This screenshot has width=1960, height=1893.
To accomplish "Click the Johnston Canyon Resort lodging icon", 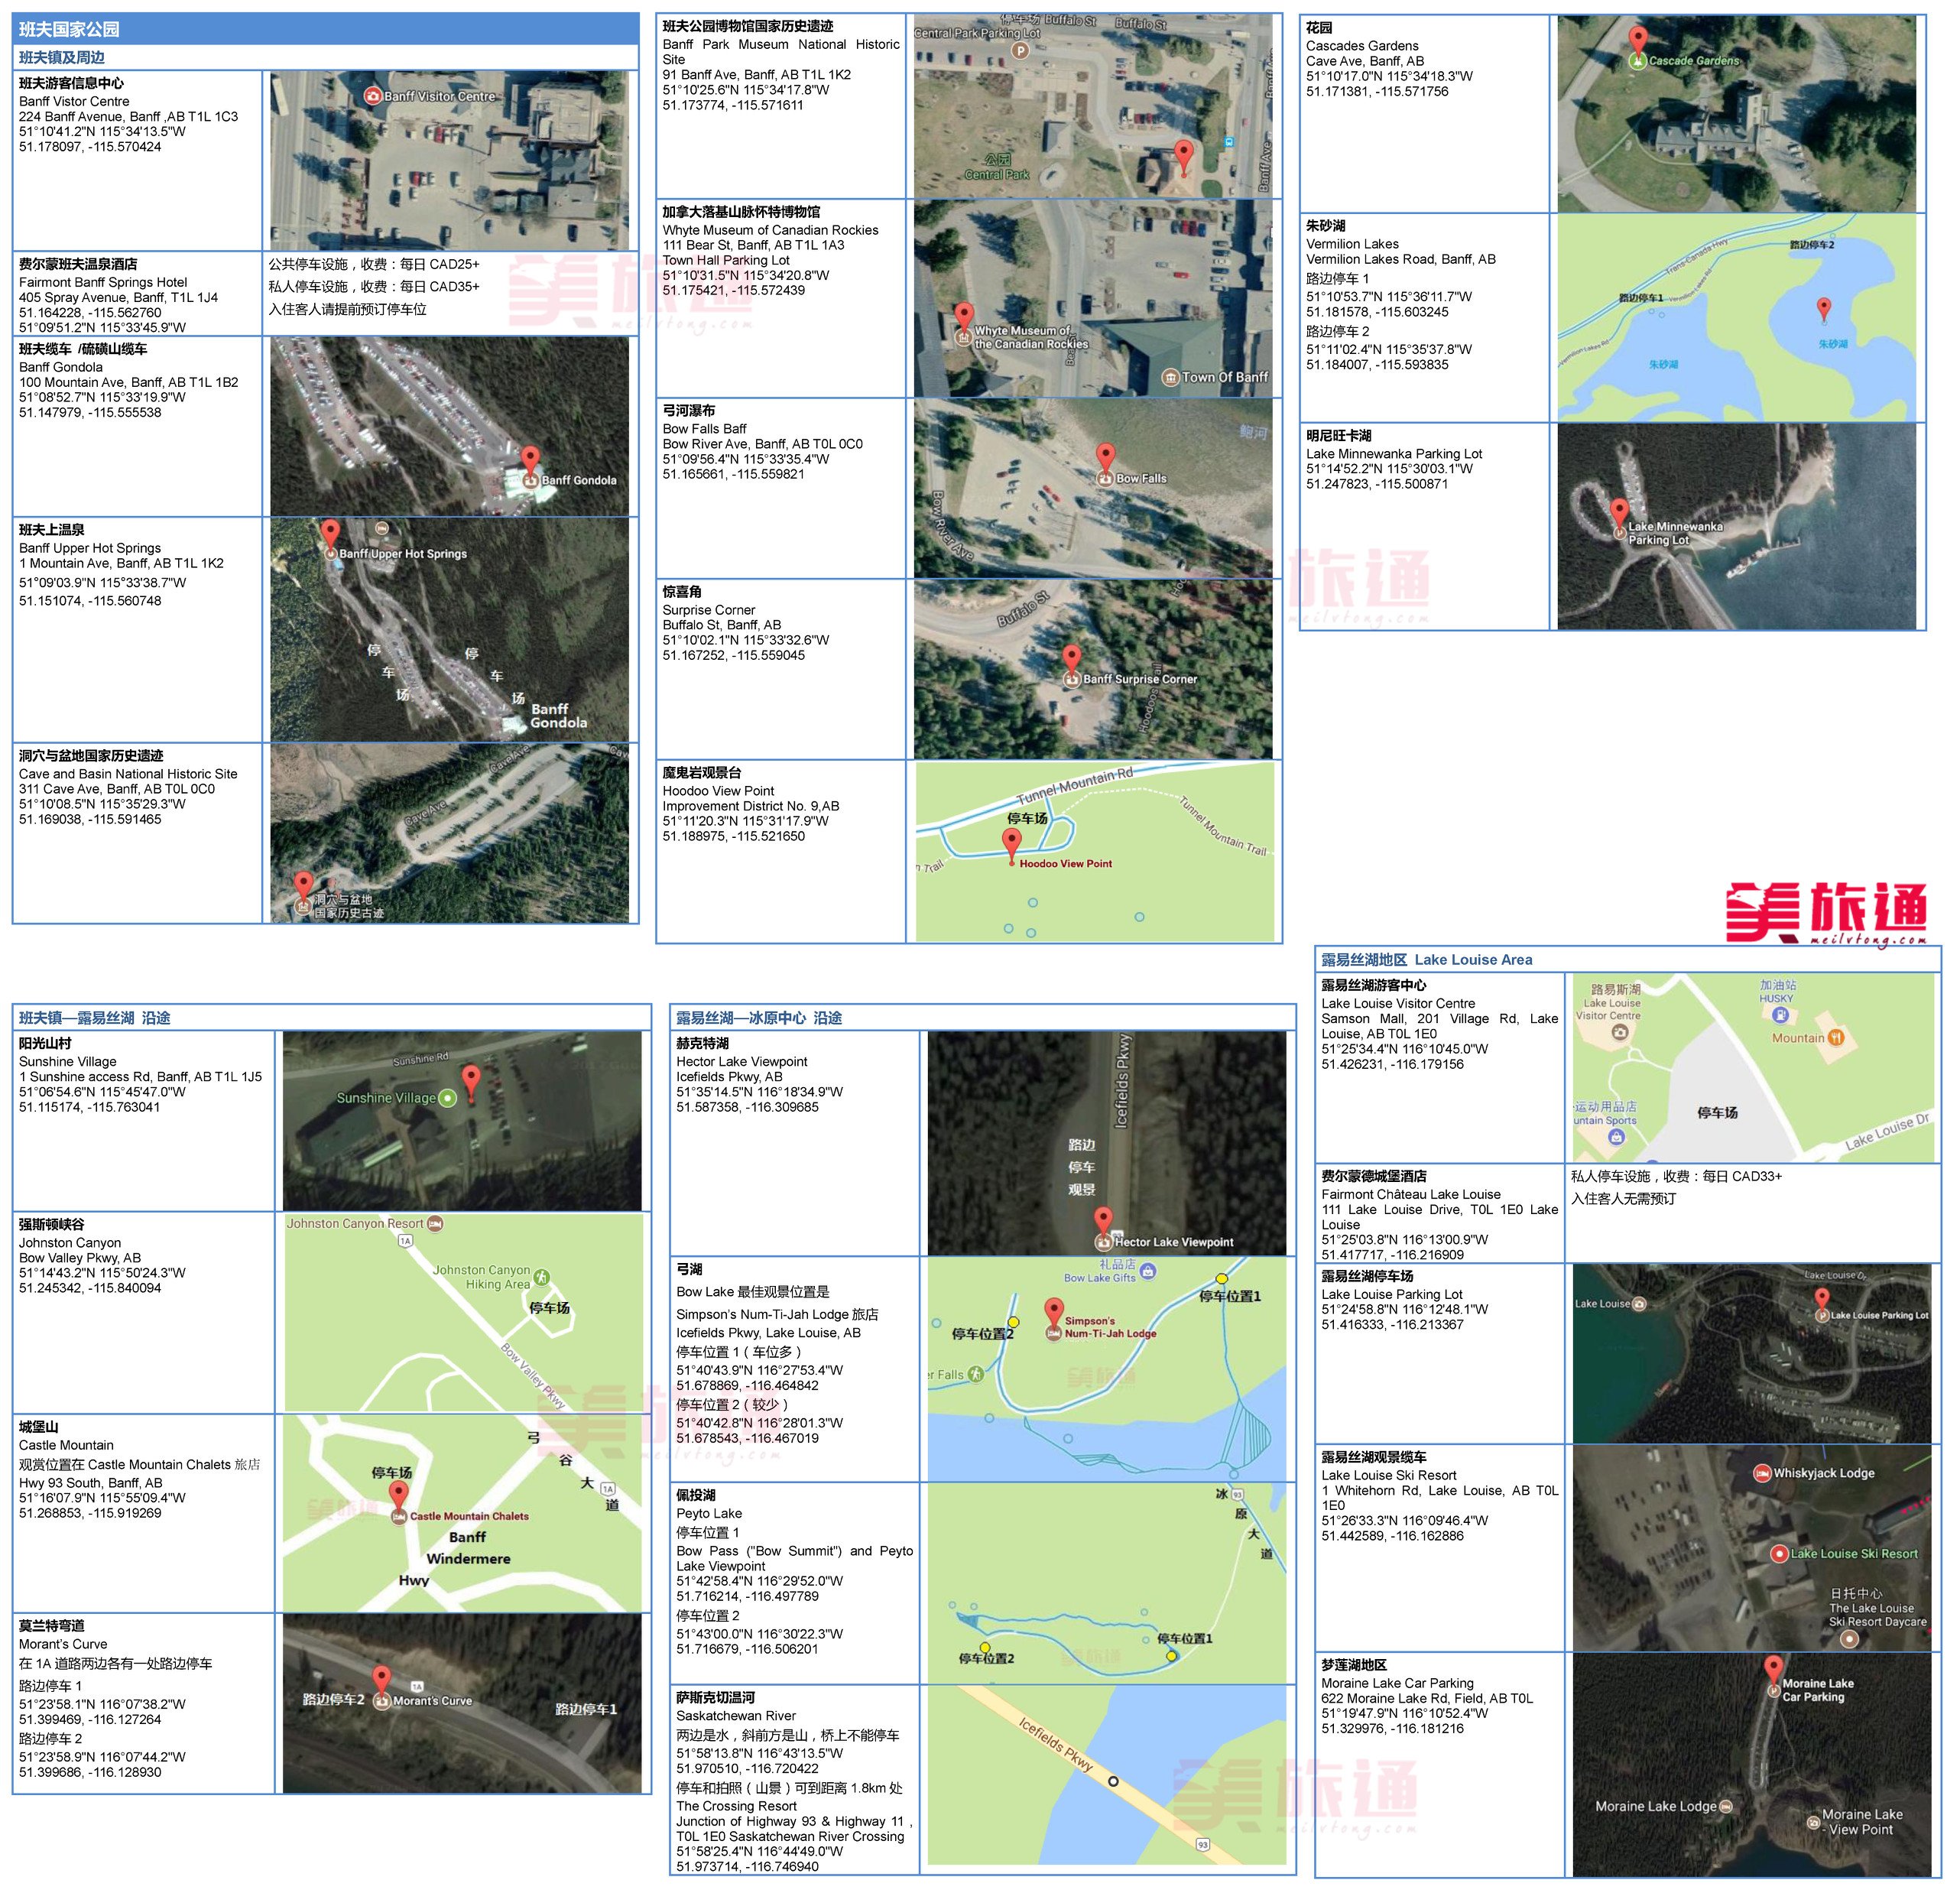I will tap(435, 1223).
